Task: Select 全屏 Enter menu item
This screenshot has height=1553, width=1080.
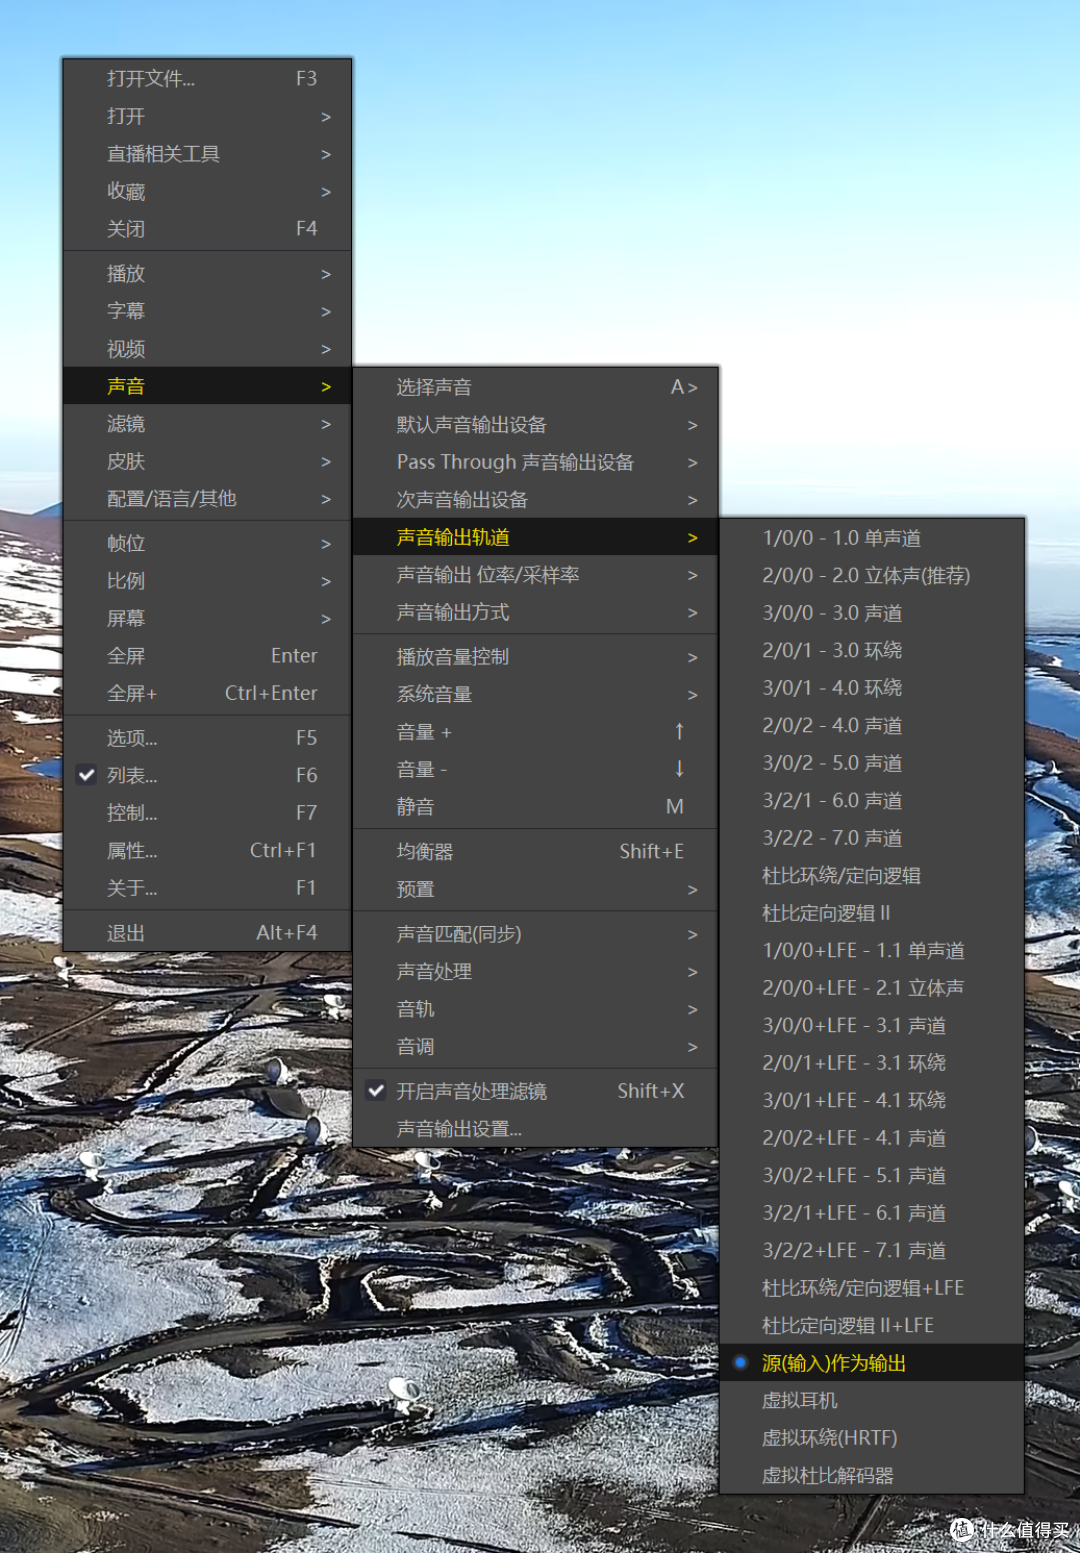Action: tap(207, 656)
